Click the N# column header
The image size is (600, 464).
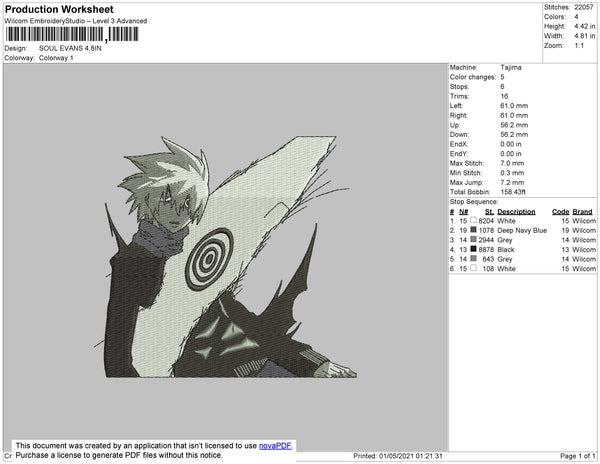click(463, 212)
